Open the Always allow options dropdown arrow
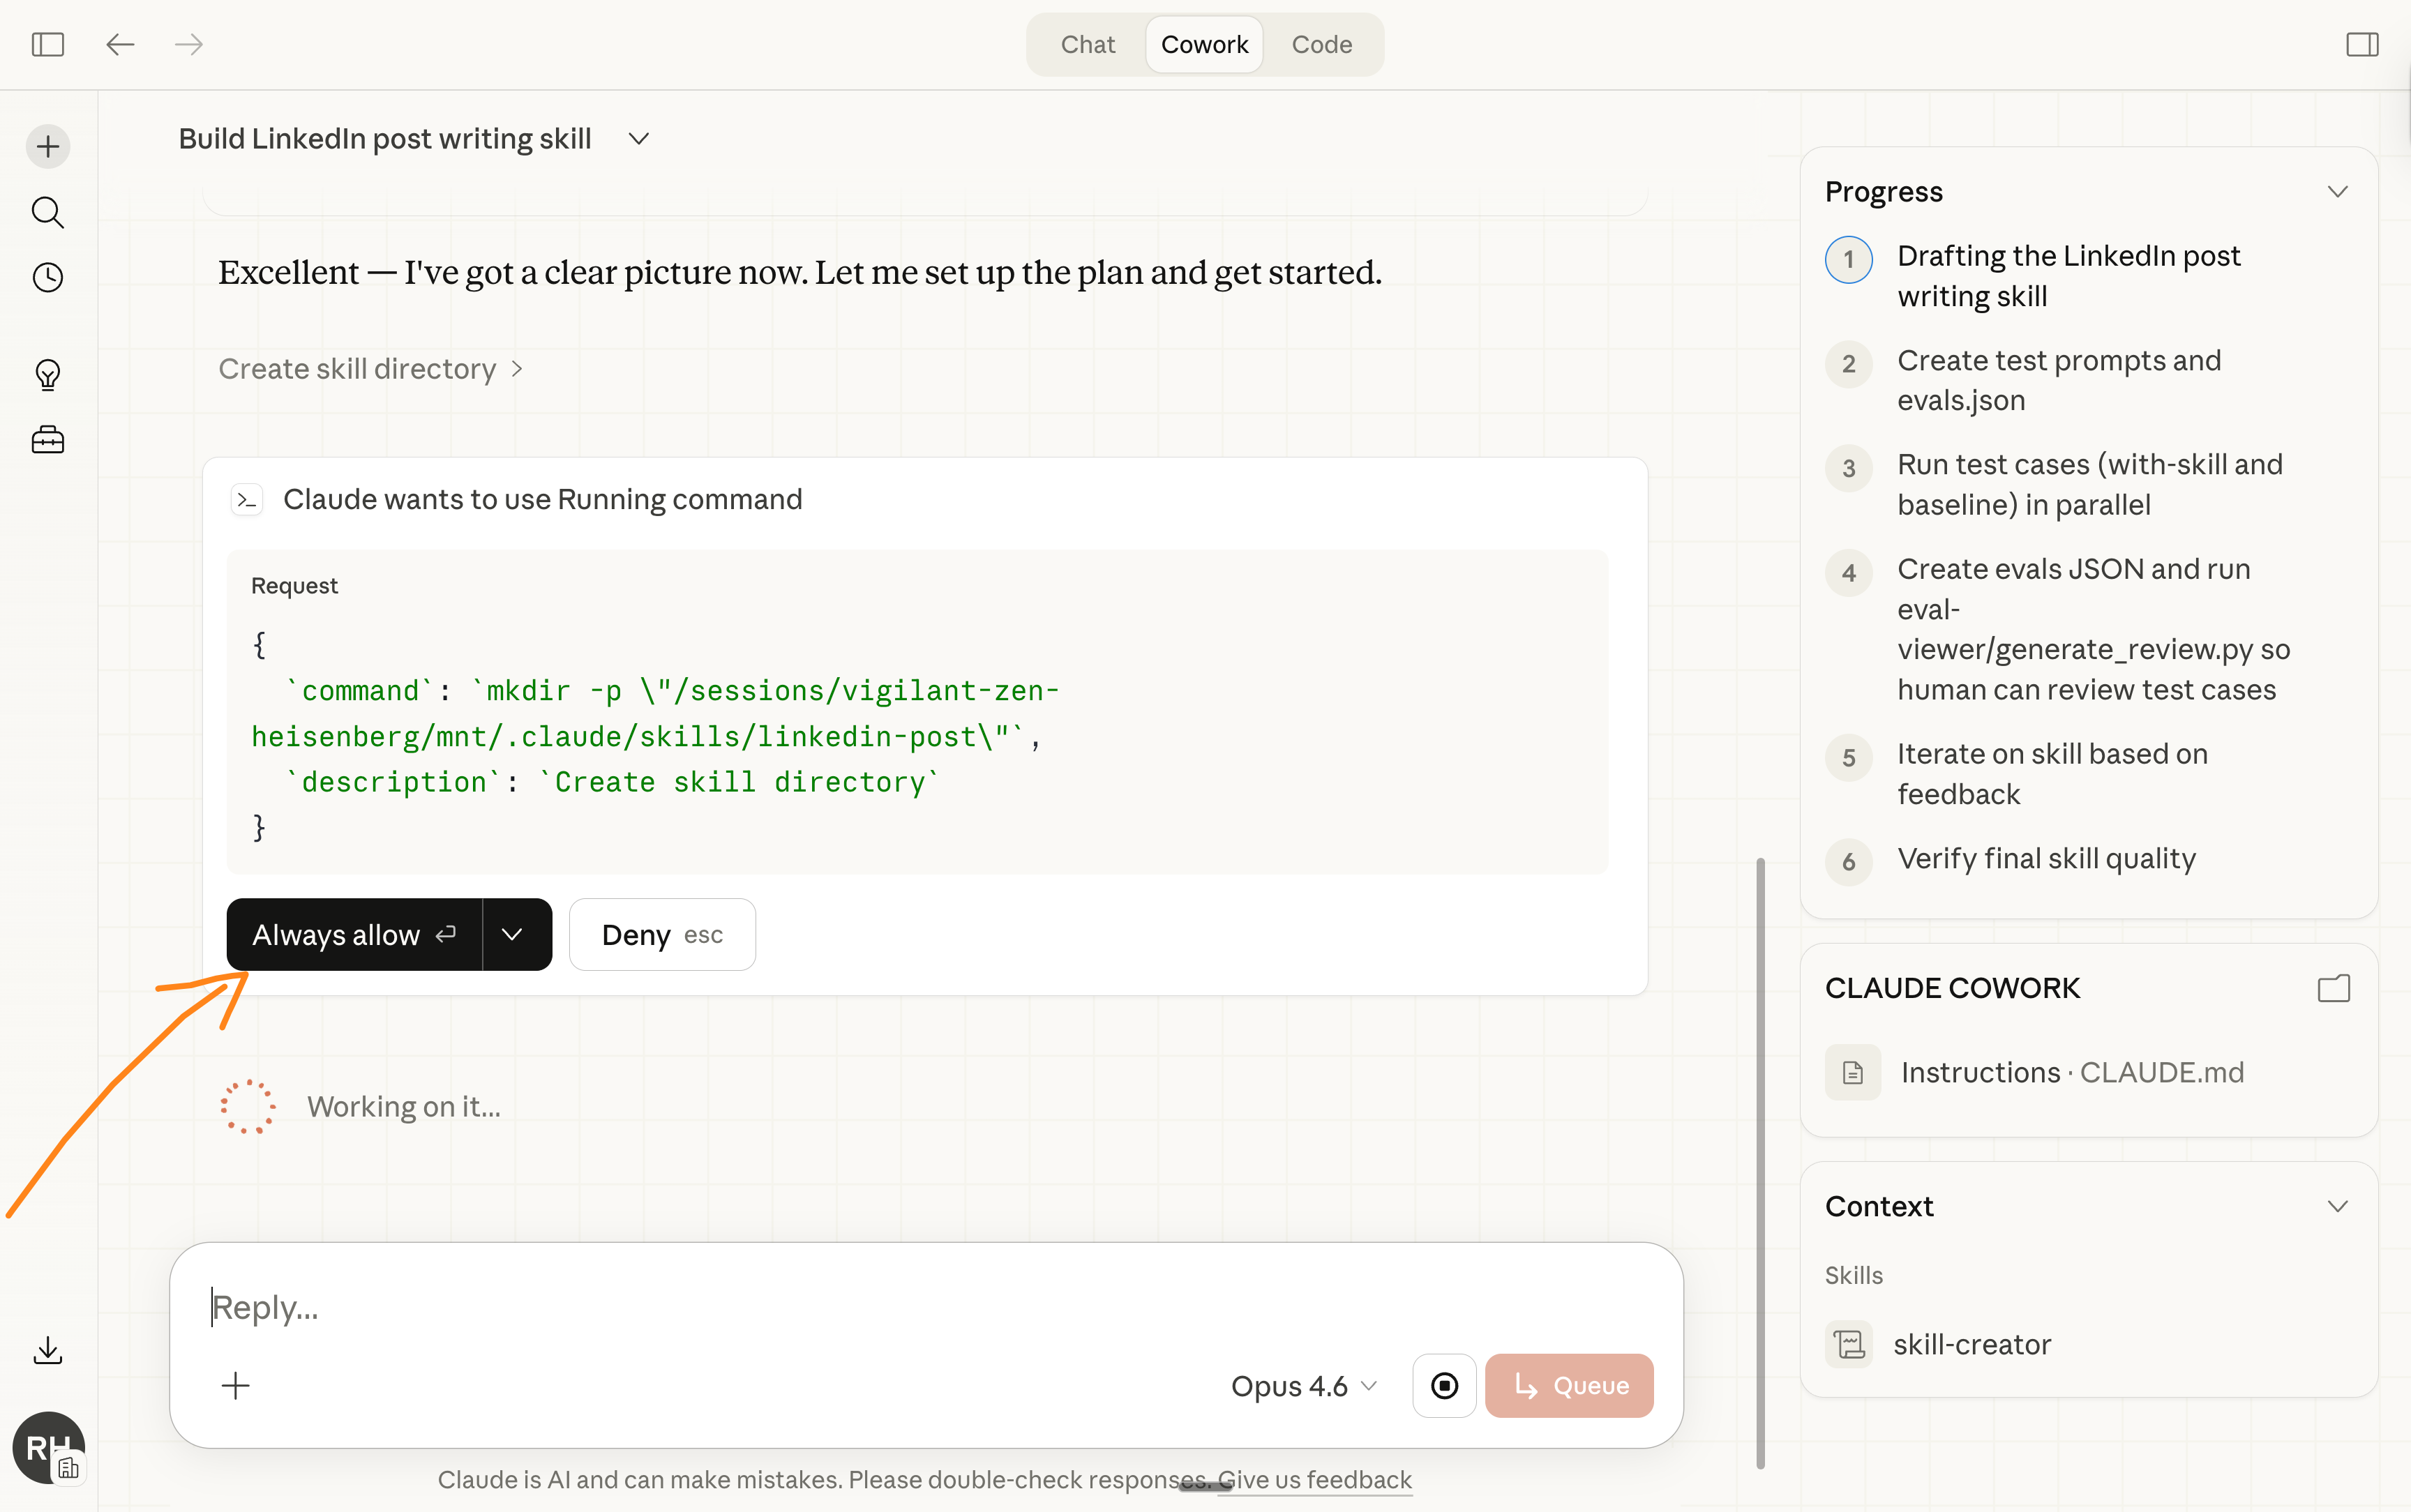This screenshot has height=1512, width=2411. (513, 934)
